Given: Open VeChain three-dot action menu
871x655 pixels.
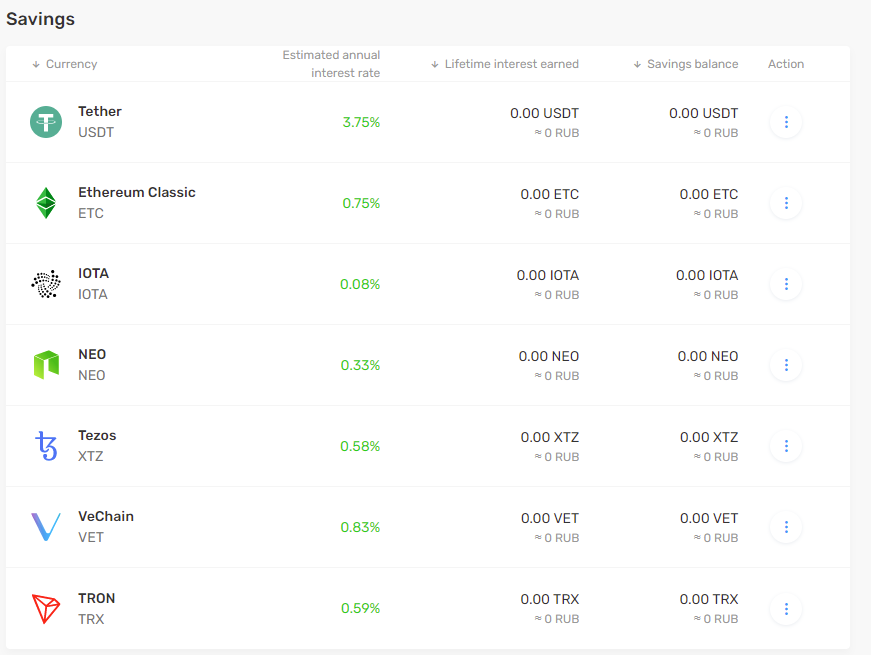Looking at the screenshot, I should pyautogui.click(x=786, y=527).
